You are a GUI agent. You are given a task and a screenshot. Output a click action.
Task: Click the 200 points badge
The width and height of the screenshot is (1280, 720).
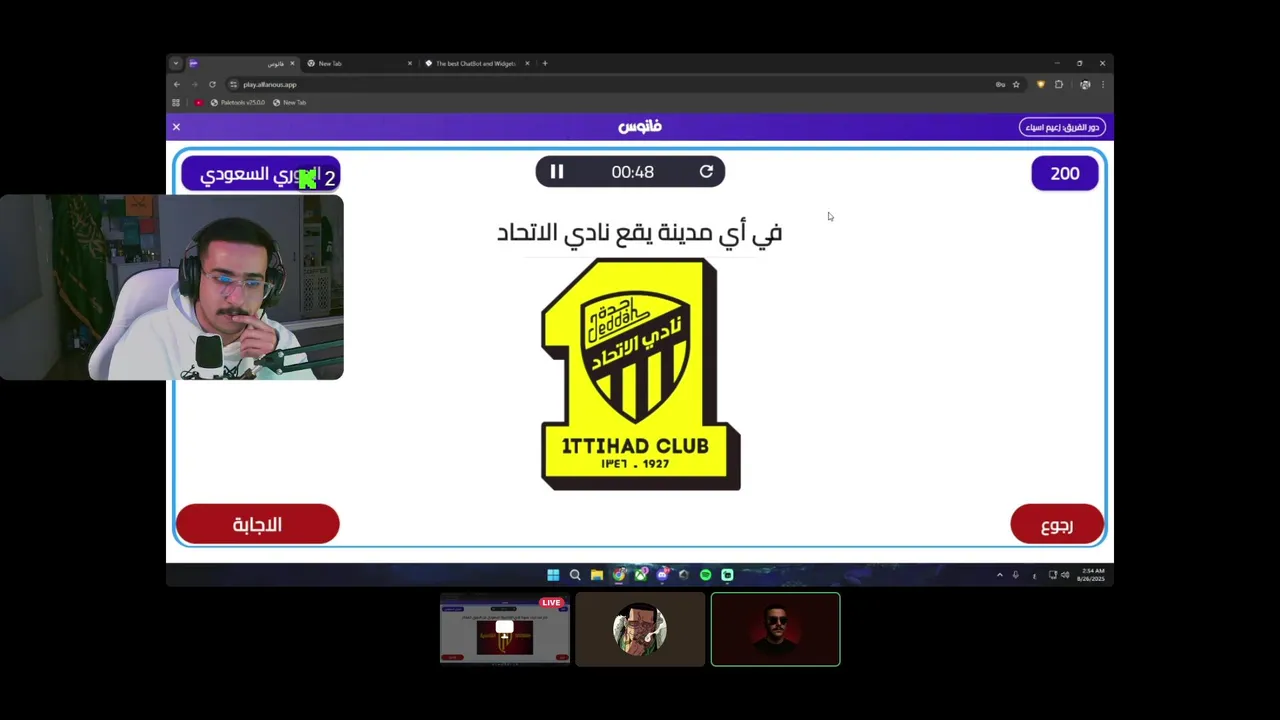click(1065, 173)
